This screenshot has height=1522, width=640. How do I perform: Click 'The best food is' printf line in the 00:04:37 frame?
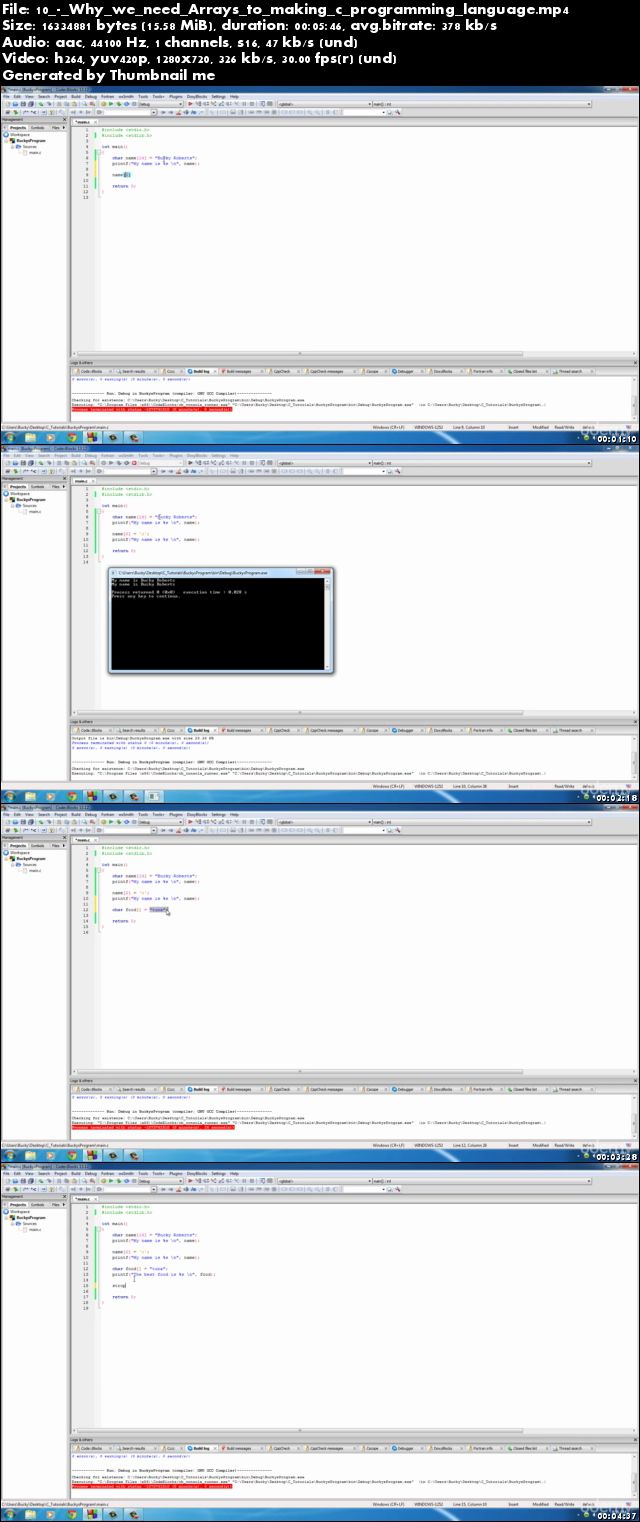tap(163, 1275)
